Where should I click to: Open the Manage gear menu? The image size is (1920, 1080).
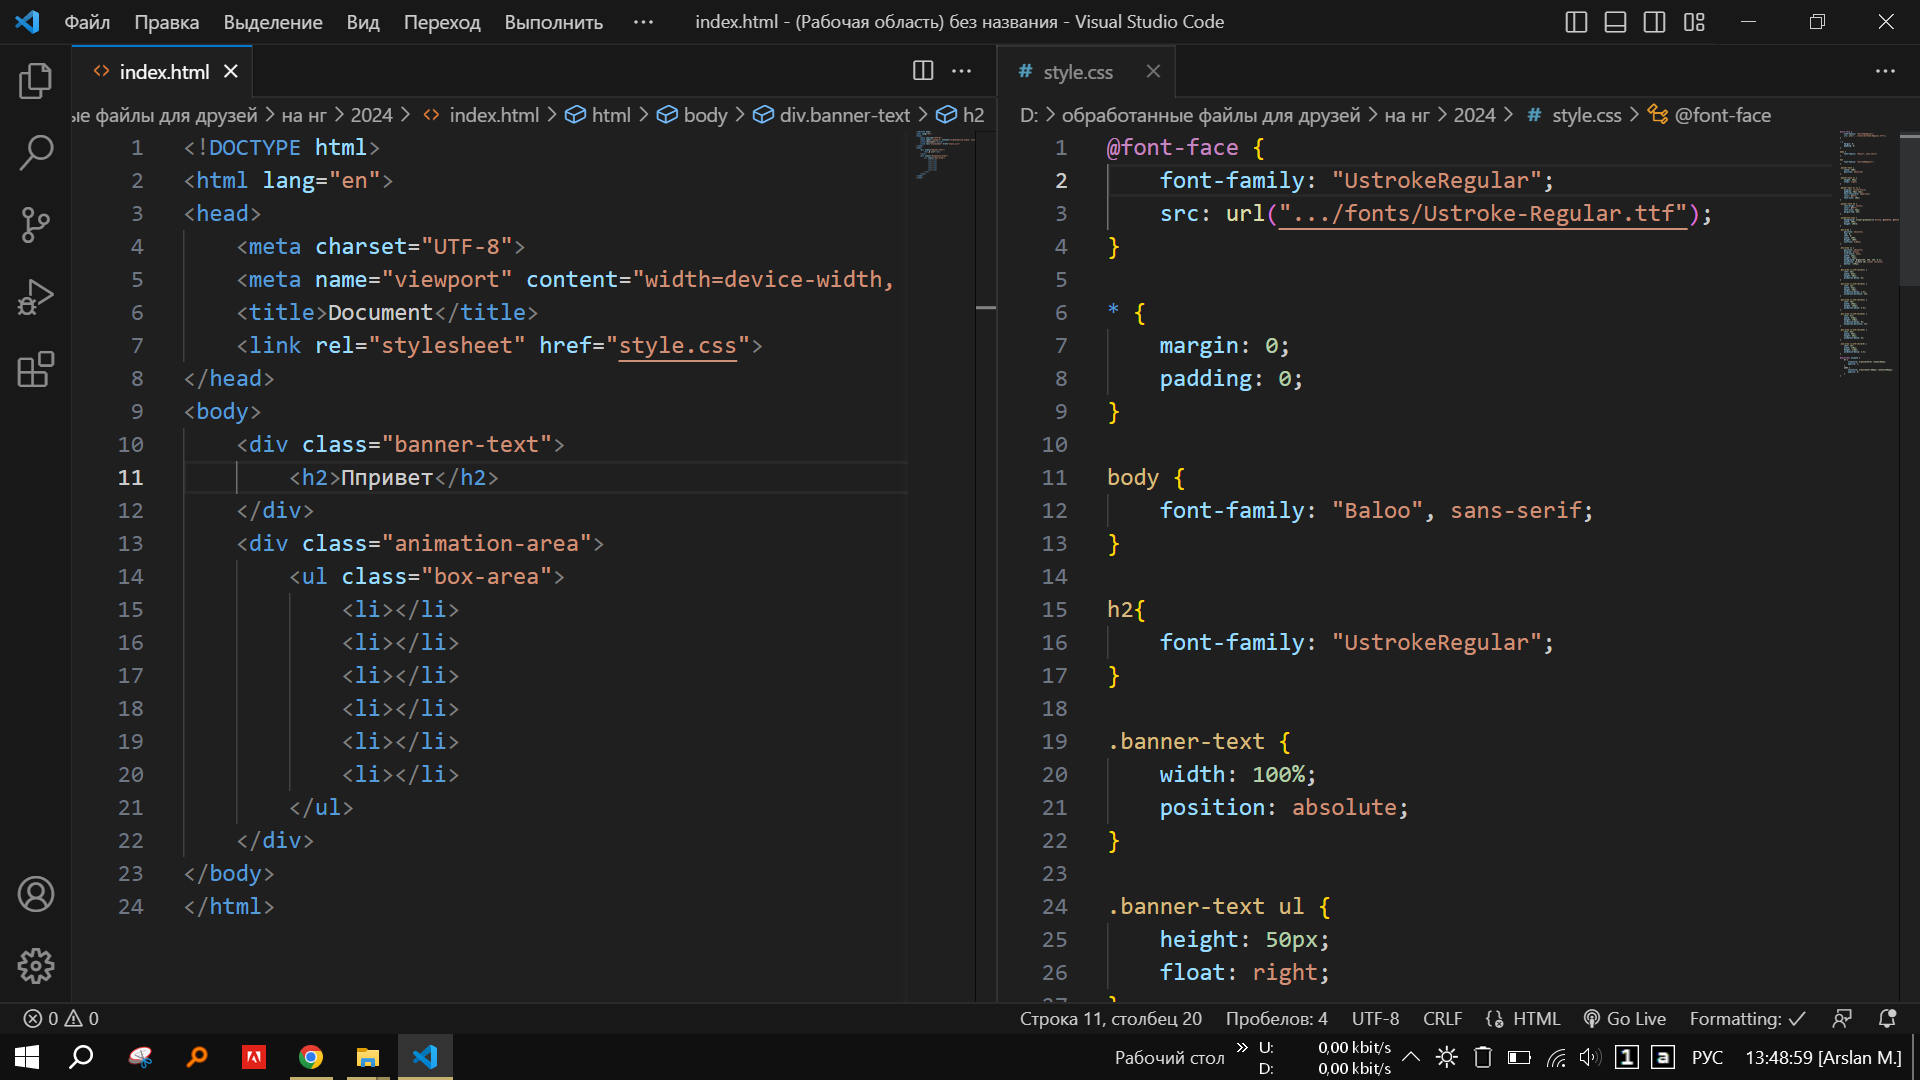[x=36, y=966]
